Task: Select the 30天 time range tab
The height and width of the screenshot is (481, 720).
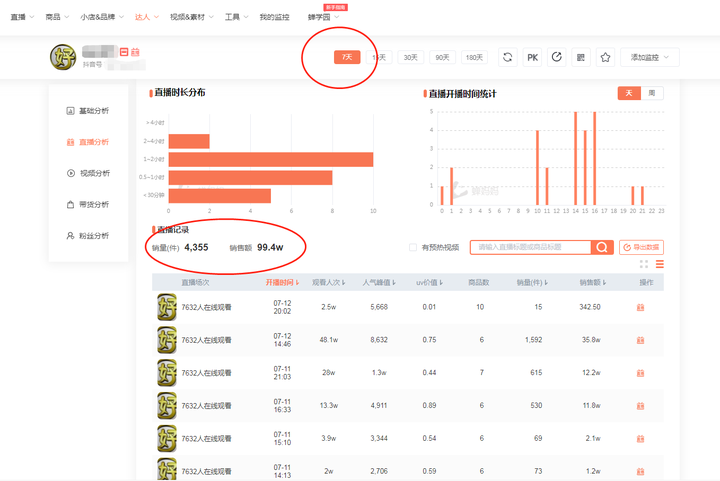Action: click(x=411, y=57)
